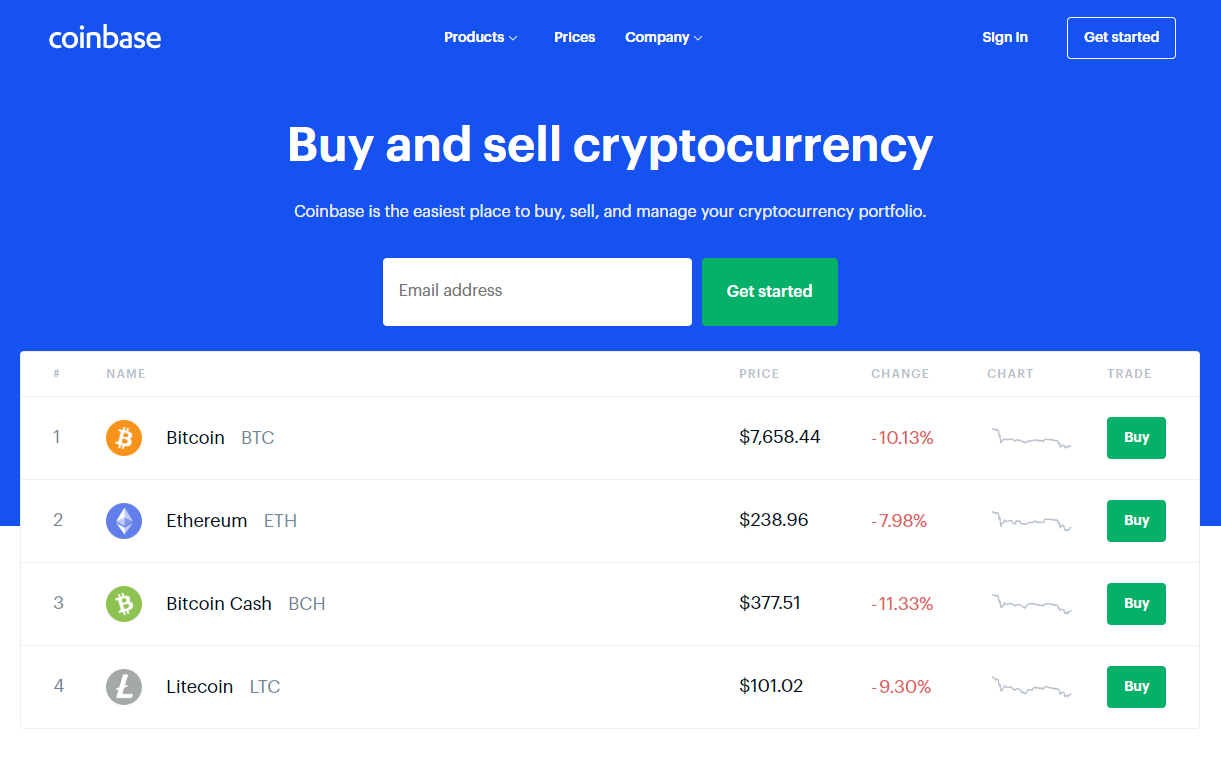Open the Bitcoin price sparkline chart

[1031, 437]
